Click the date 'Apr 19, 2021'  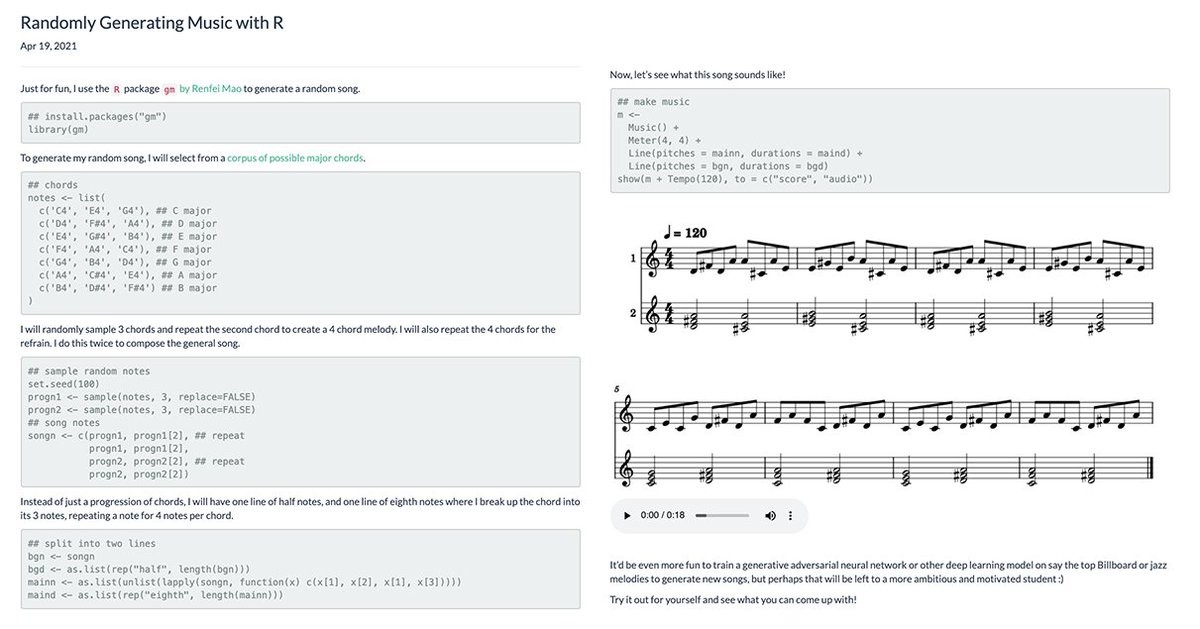coord(48,46)
